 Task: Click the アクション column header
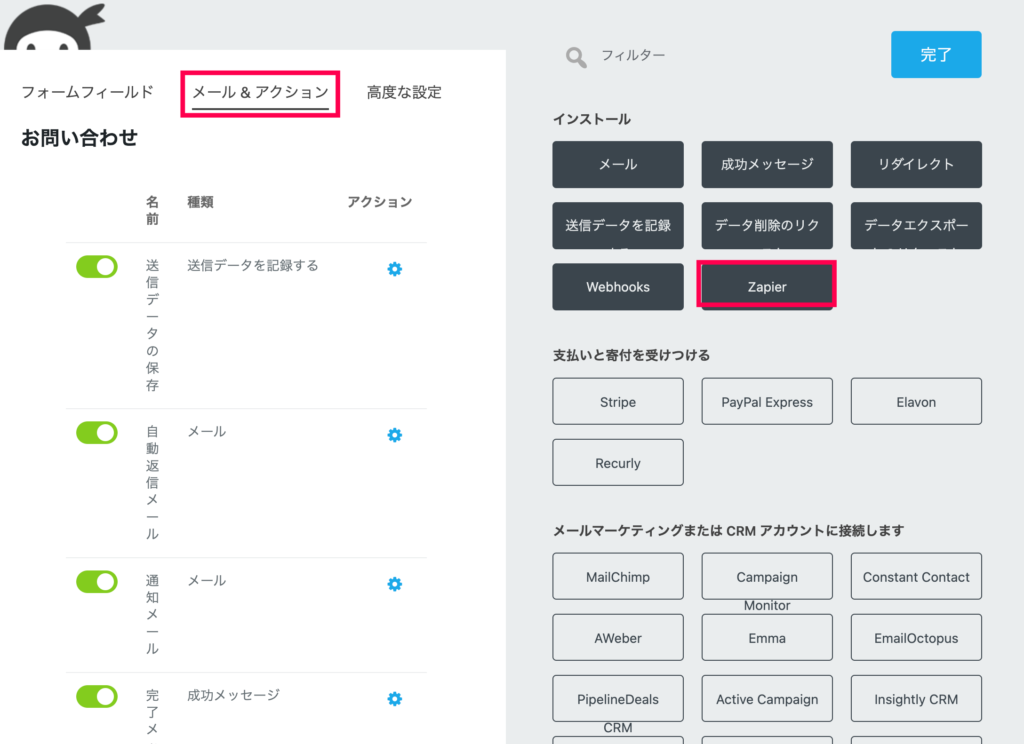[379, 202]
